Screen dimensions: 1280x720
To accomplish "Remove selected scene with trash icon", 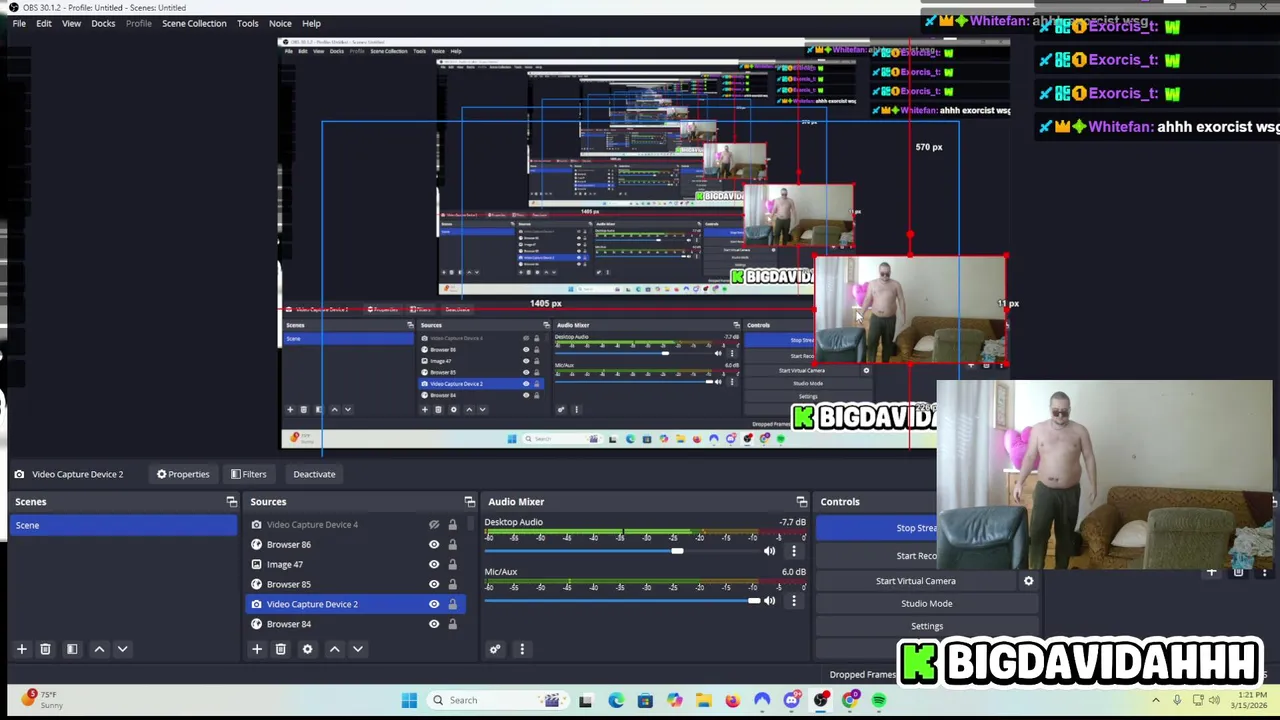I will (45, 649).
